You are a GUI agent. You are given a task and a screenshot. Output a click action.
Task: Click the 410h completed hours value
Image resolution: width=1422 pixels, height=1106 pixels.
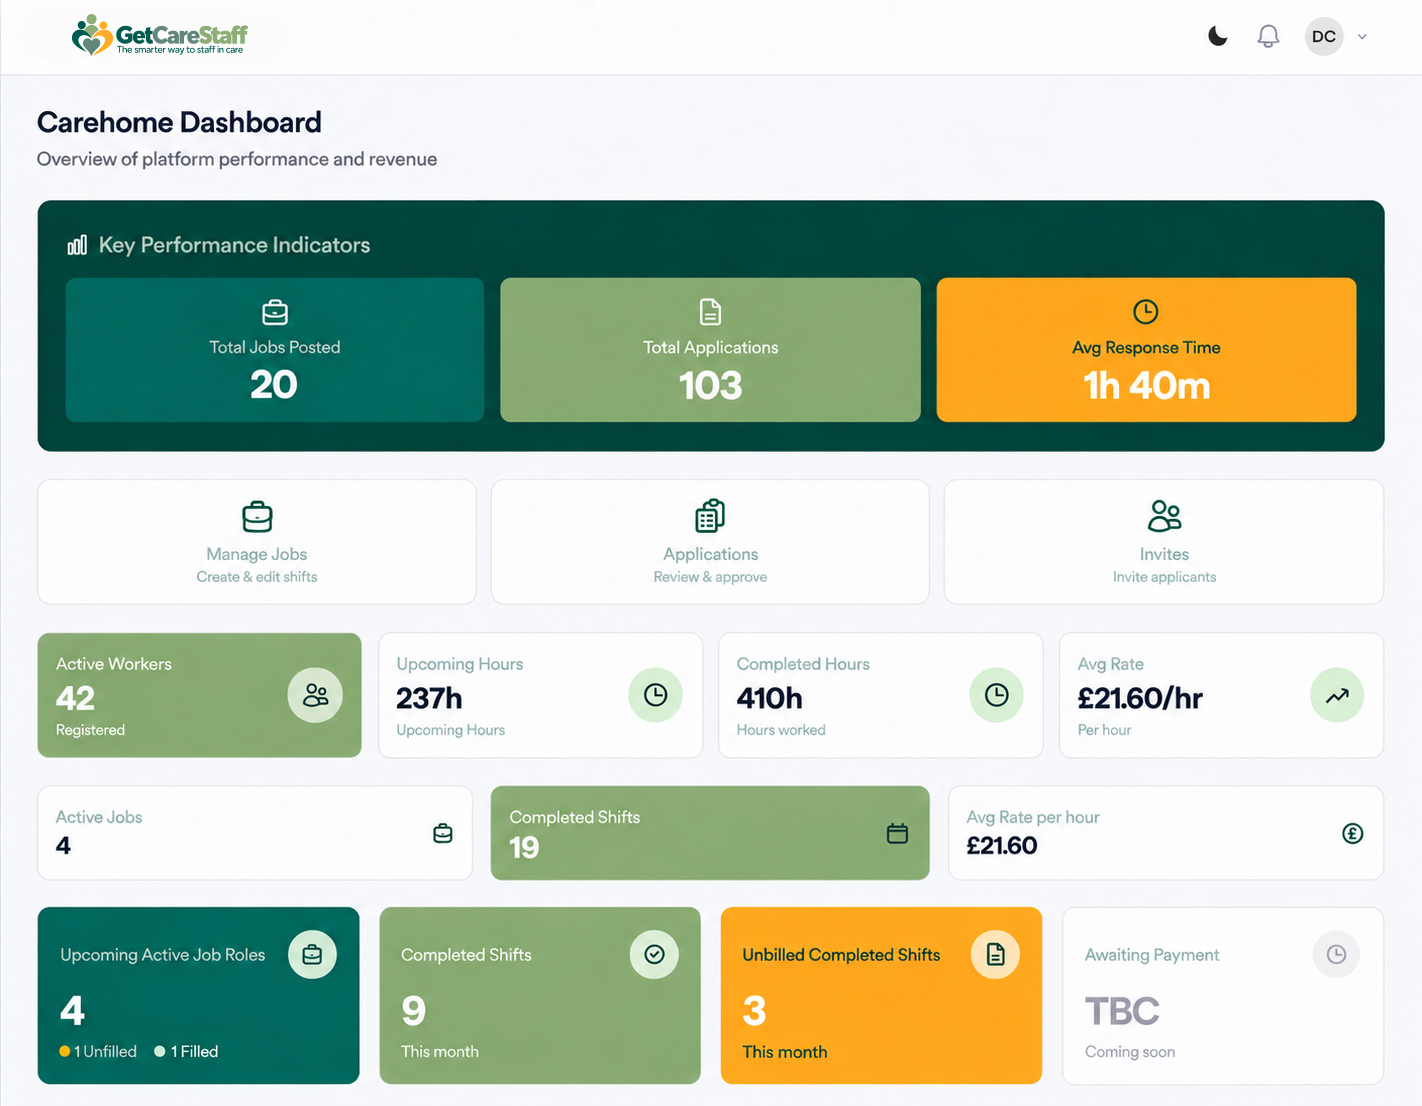(x=770, y=697)
